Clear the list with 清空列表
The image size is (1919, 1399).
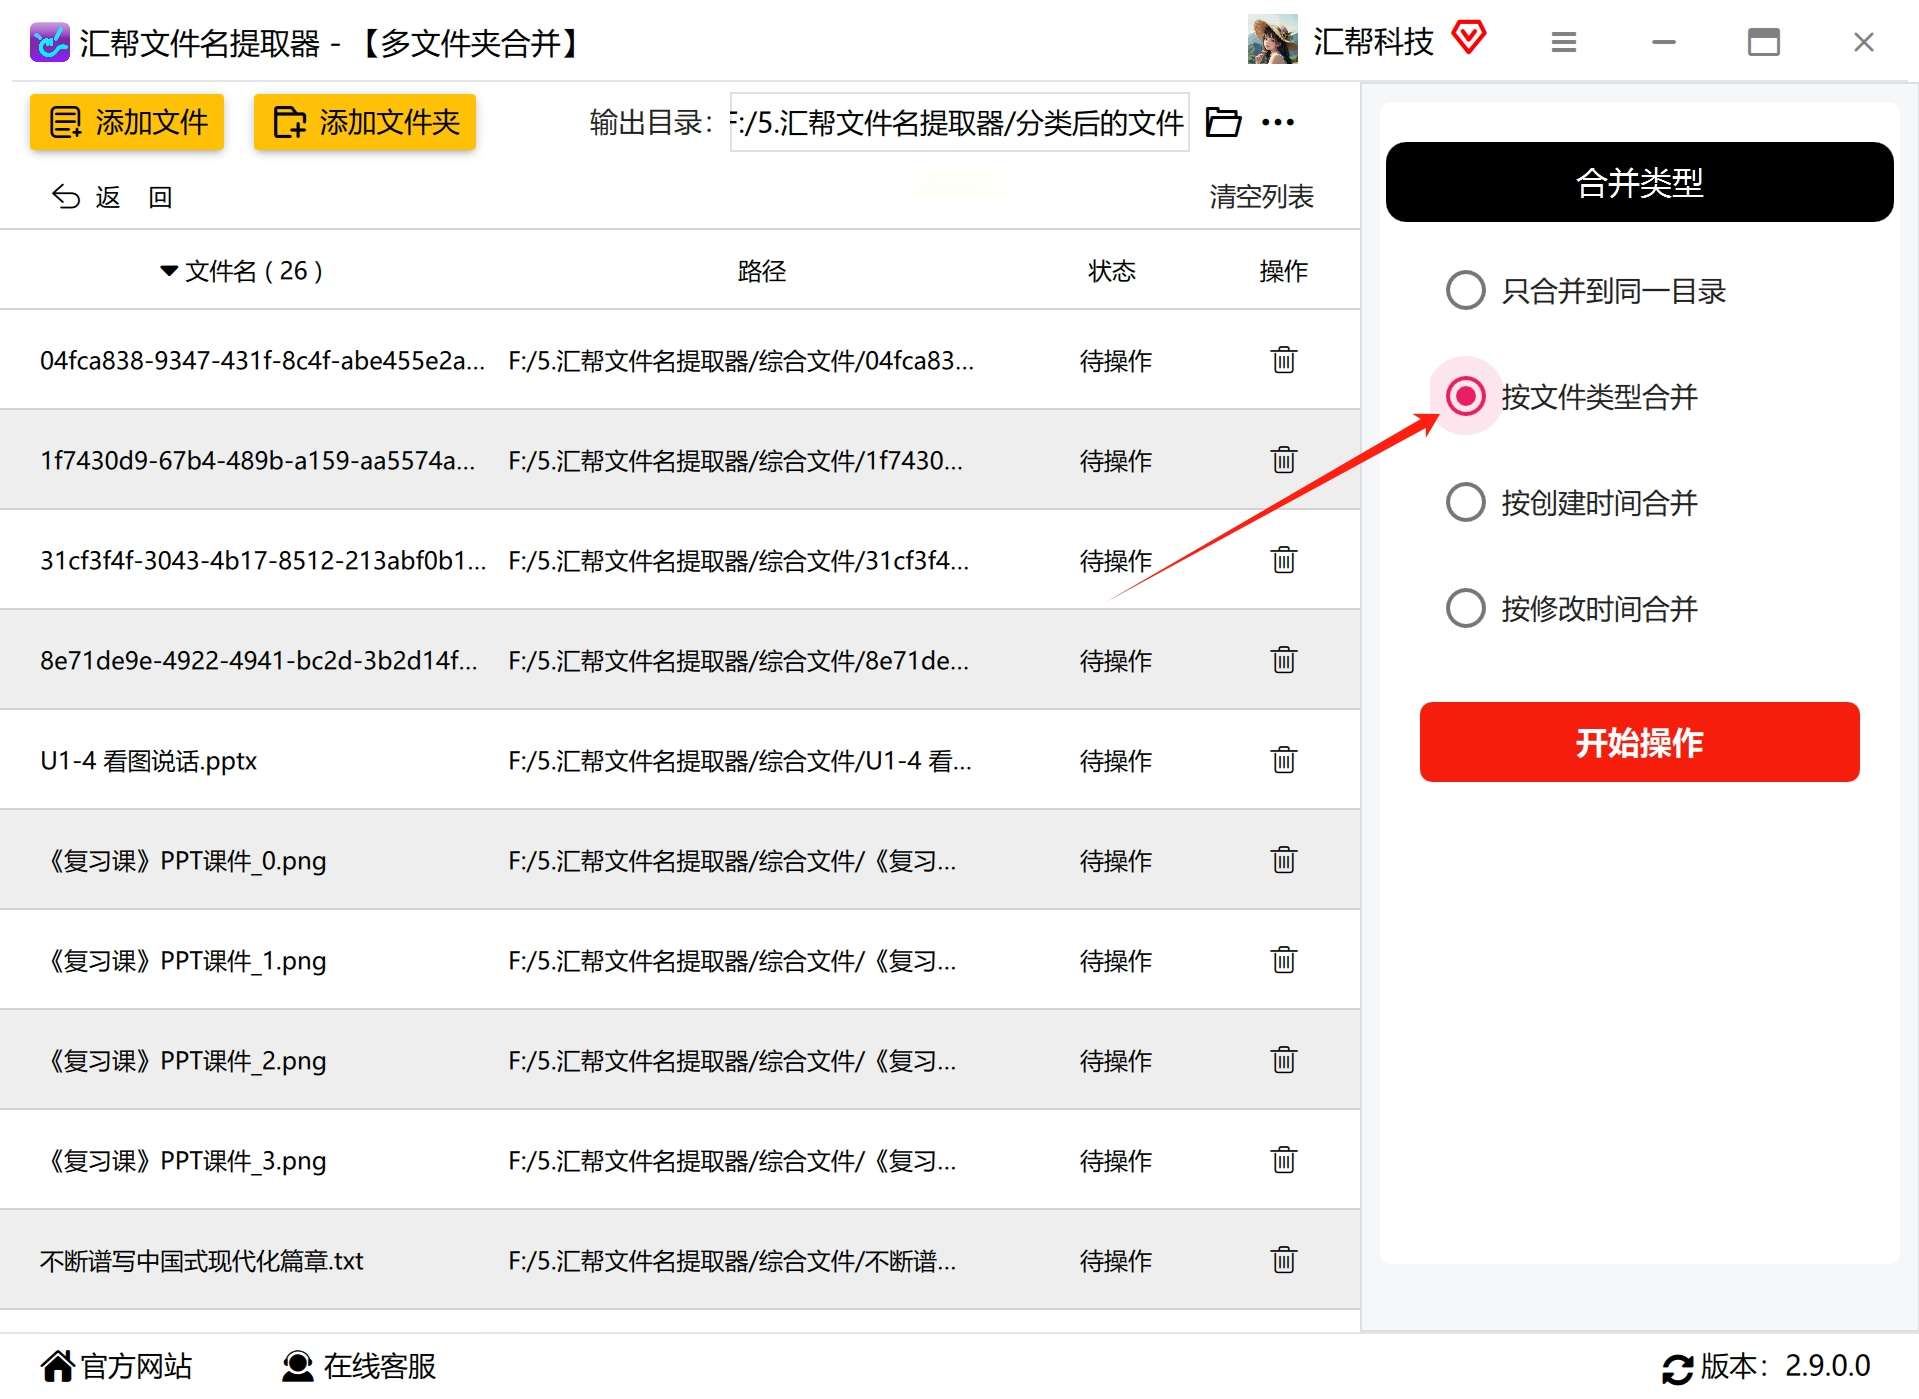point(1261,197)
